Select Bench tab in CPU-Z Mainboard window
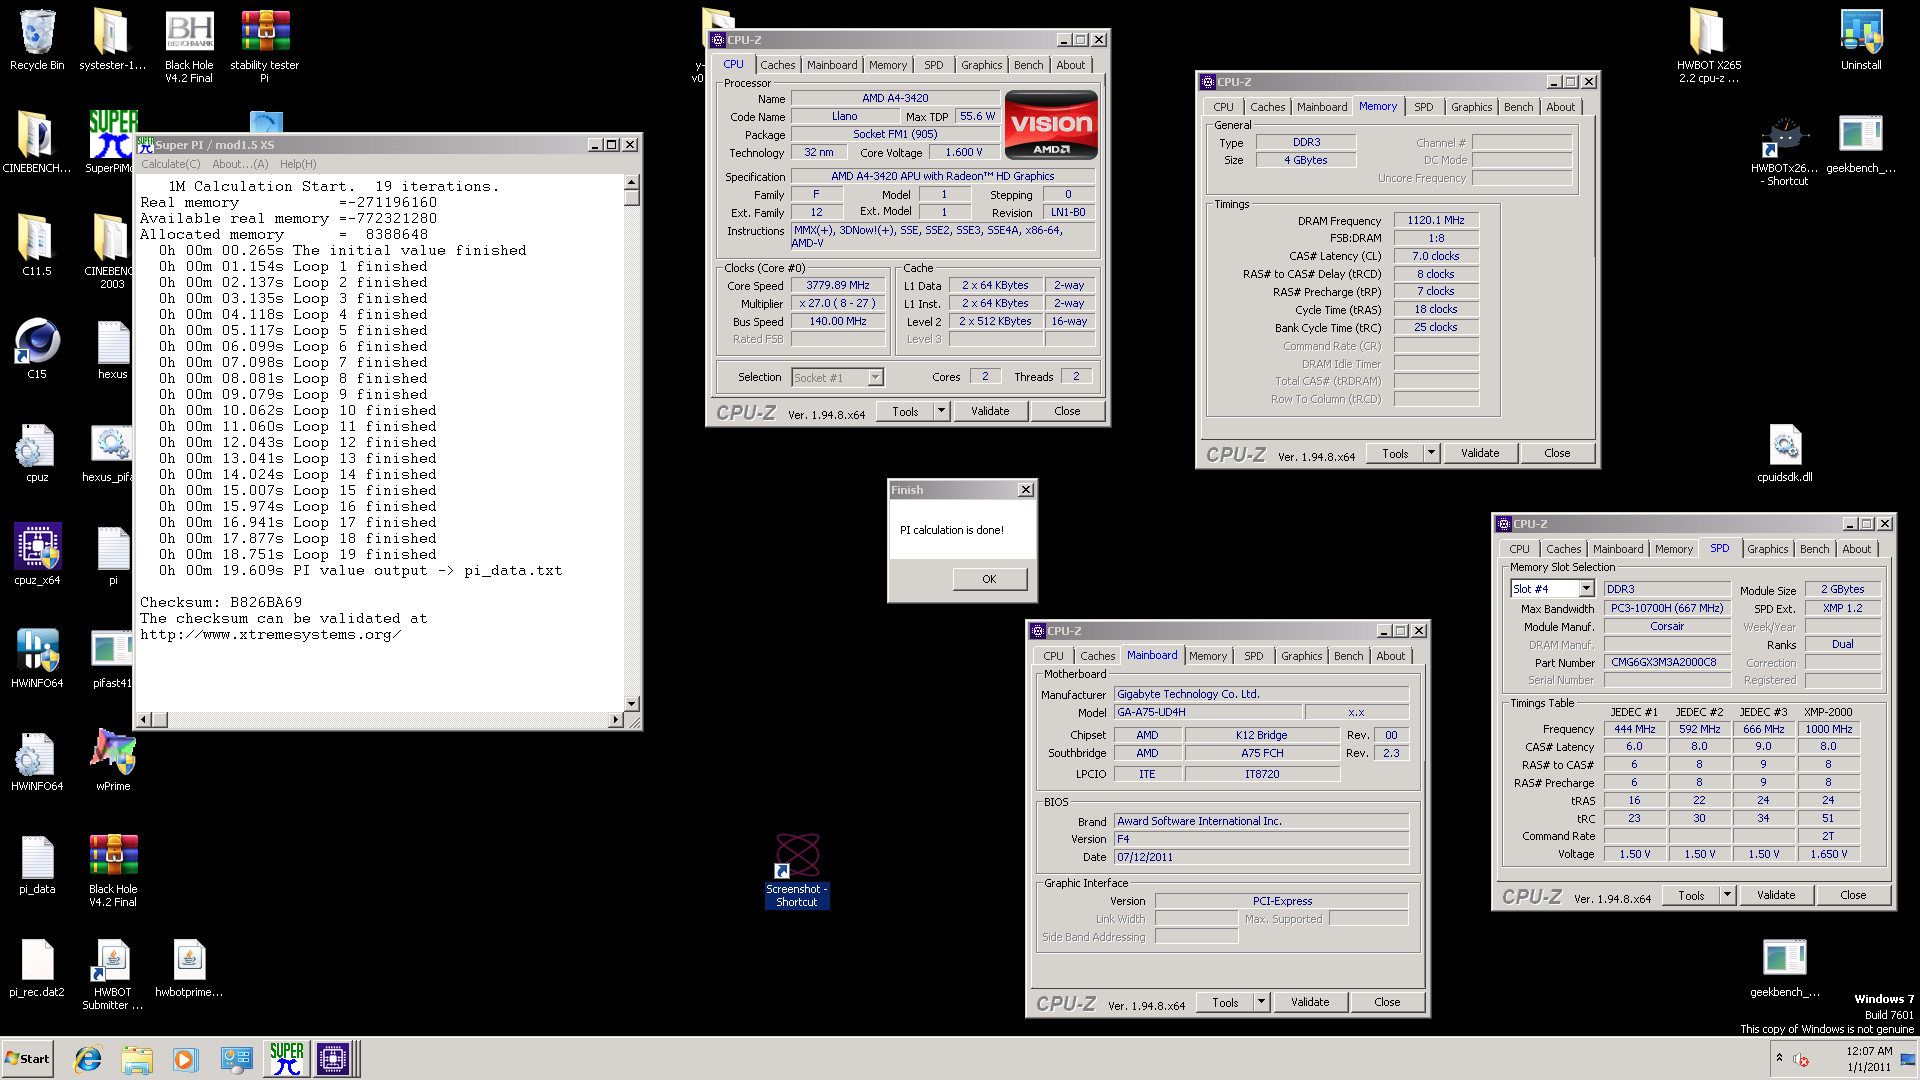This screenshot has width=1920, height=1080. (x=1348, y=656)
